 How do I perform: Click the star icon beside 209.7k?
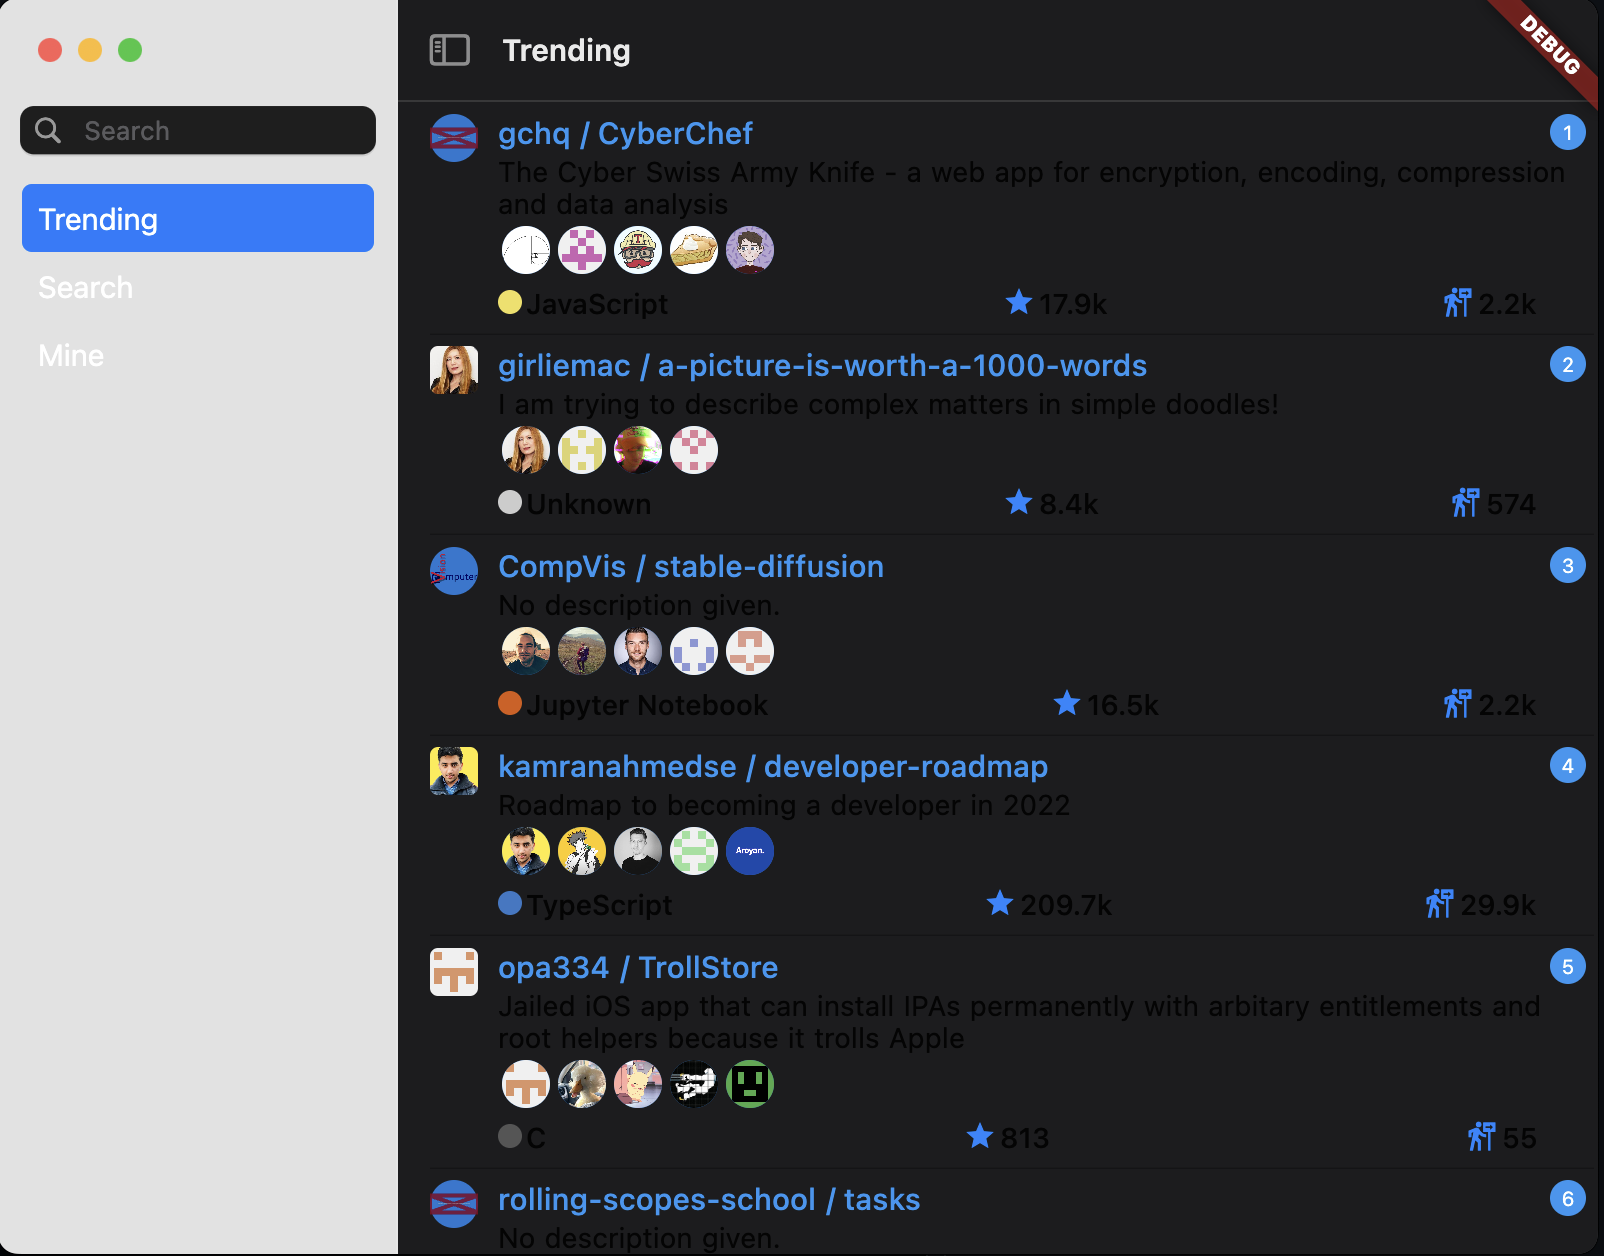(1000, 903)
